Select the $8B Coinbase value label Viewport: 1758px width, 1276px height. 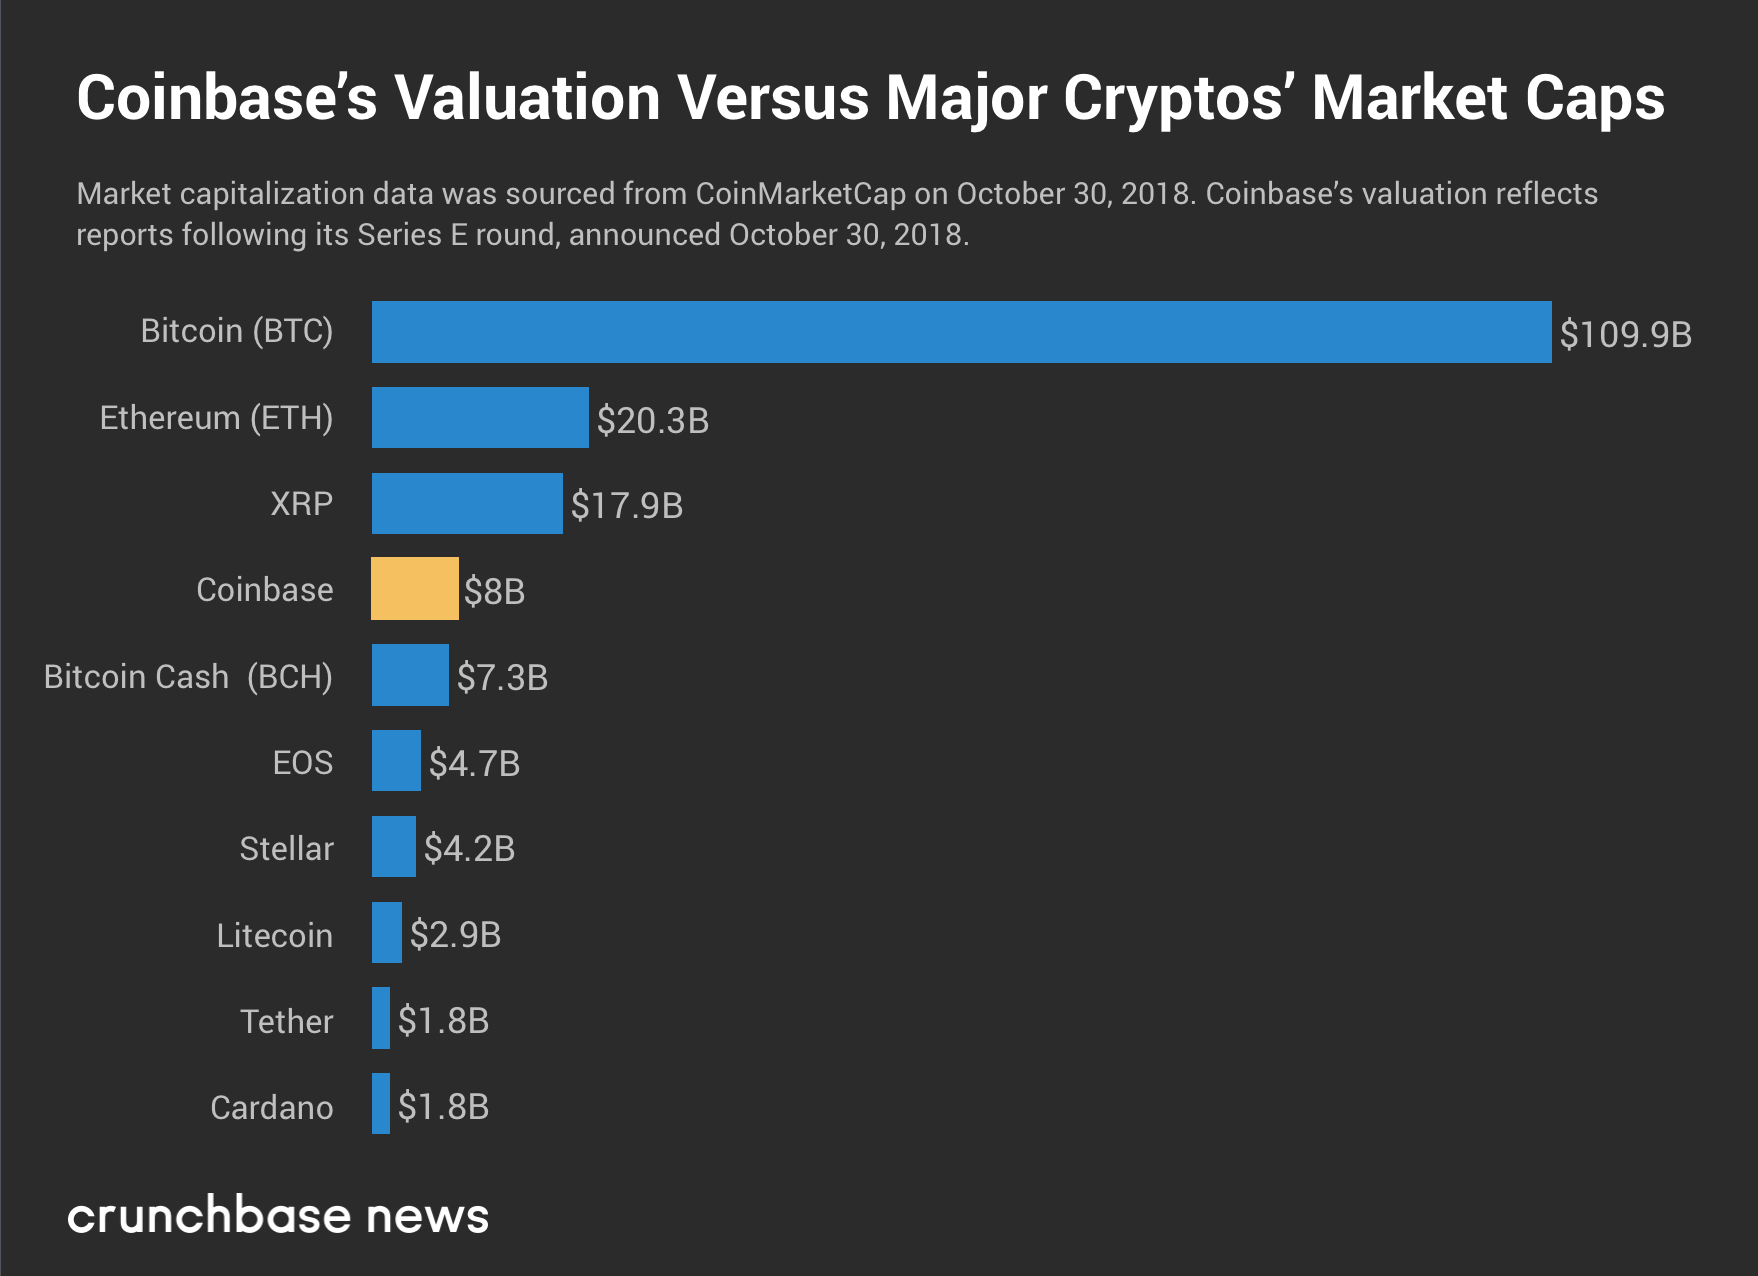pyautogui.click(x=494, y=591)
